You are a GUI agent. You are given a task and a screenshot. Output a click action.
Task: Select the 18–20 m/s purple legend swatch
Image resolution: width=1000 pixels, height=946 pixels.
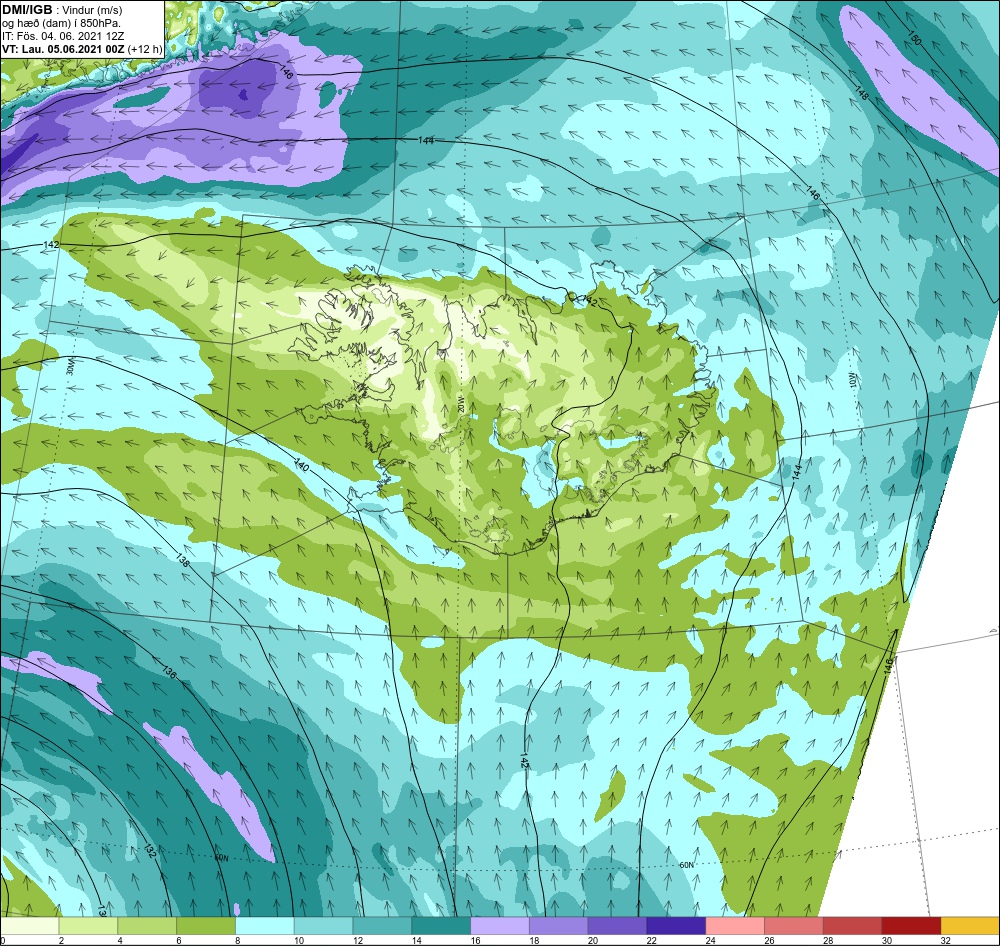click(559, 926)
